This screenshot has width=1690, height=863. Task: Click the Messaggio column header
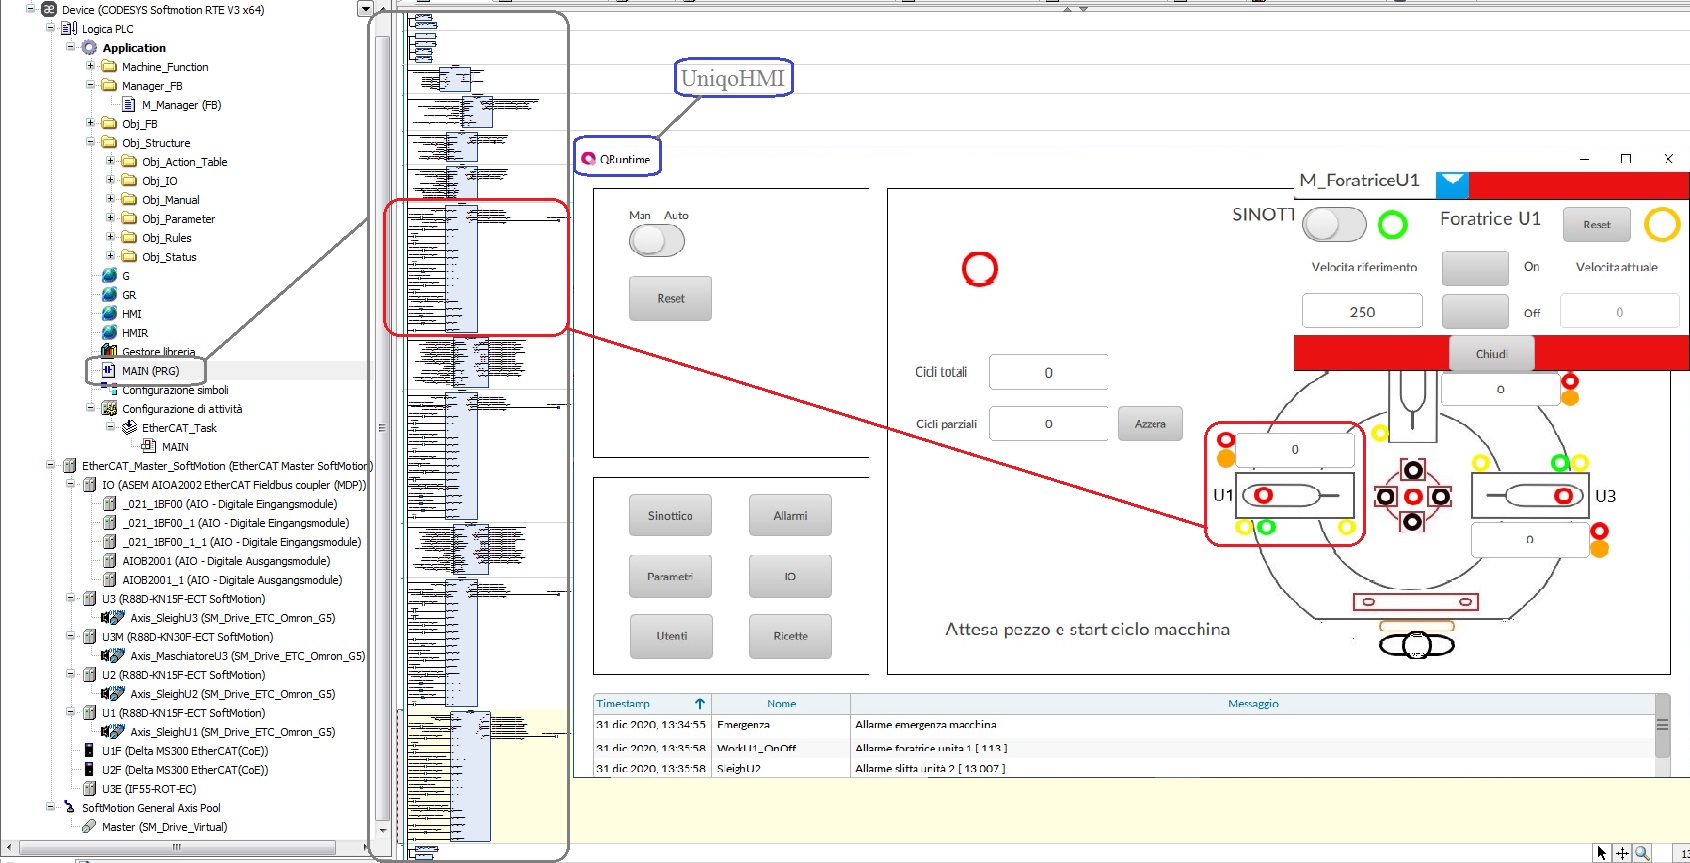coord(1253,703)
